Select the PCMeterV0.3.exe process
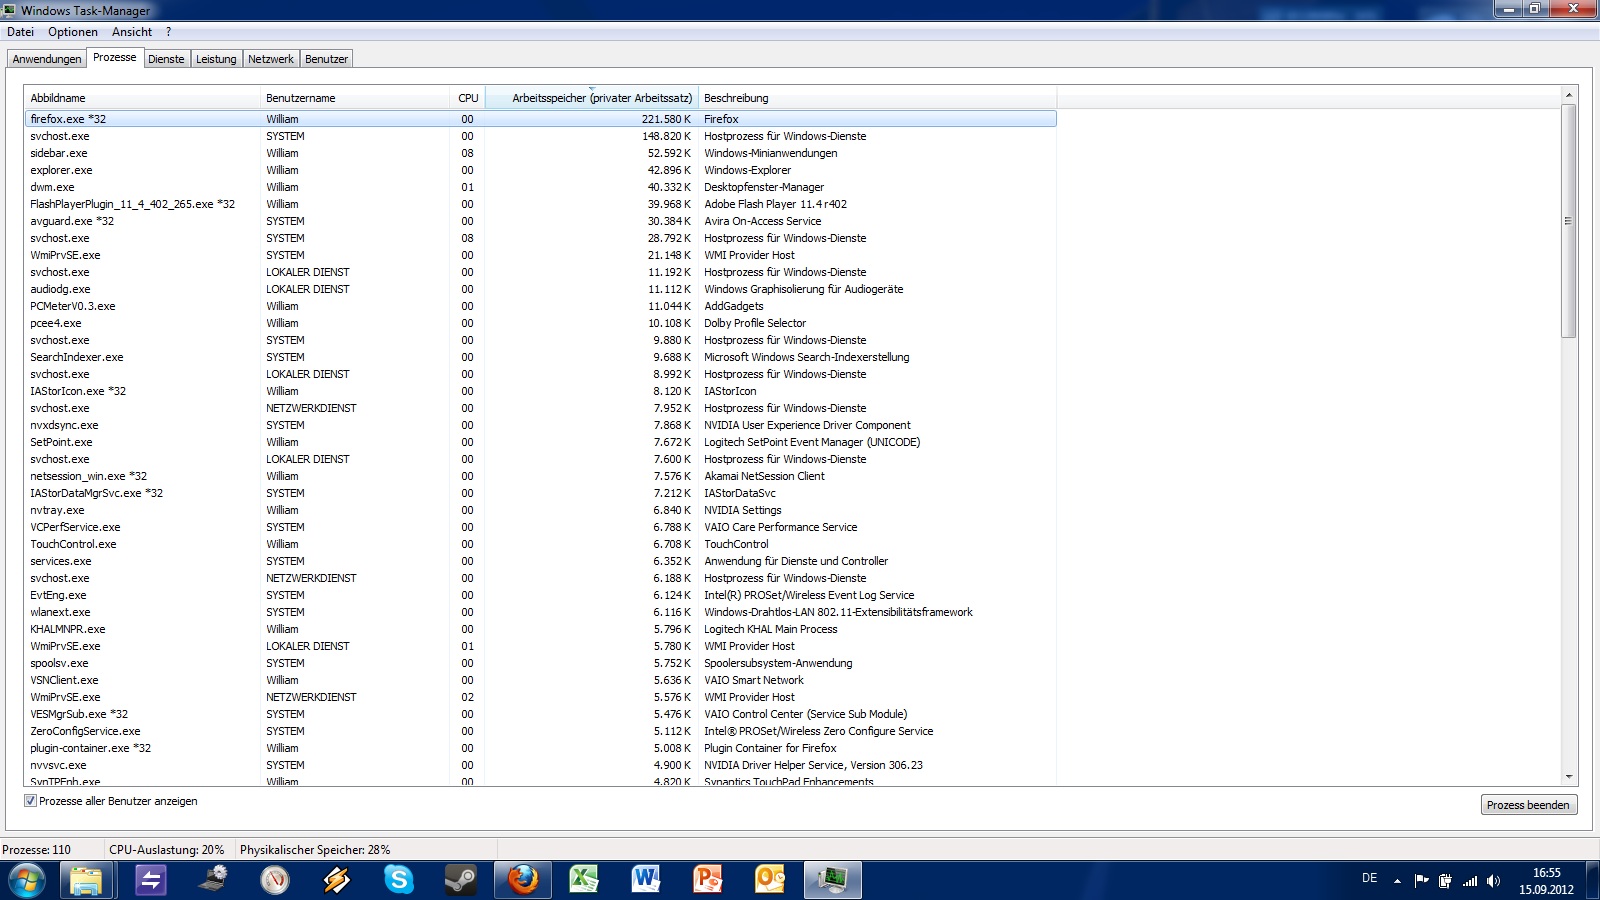Screen dimensions: 1600x900 coord(540,306)
